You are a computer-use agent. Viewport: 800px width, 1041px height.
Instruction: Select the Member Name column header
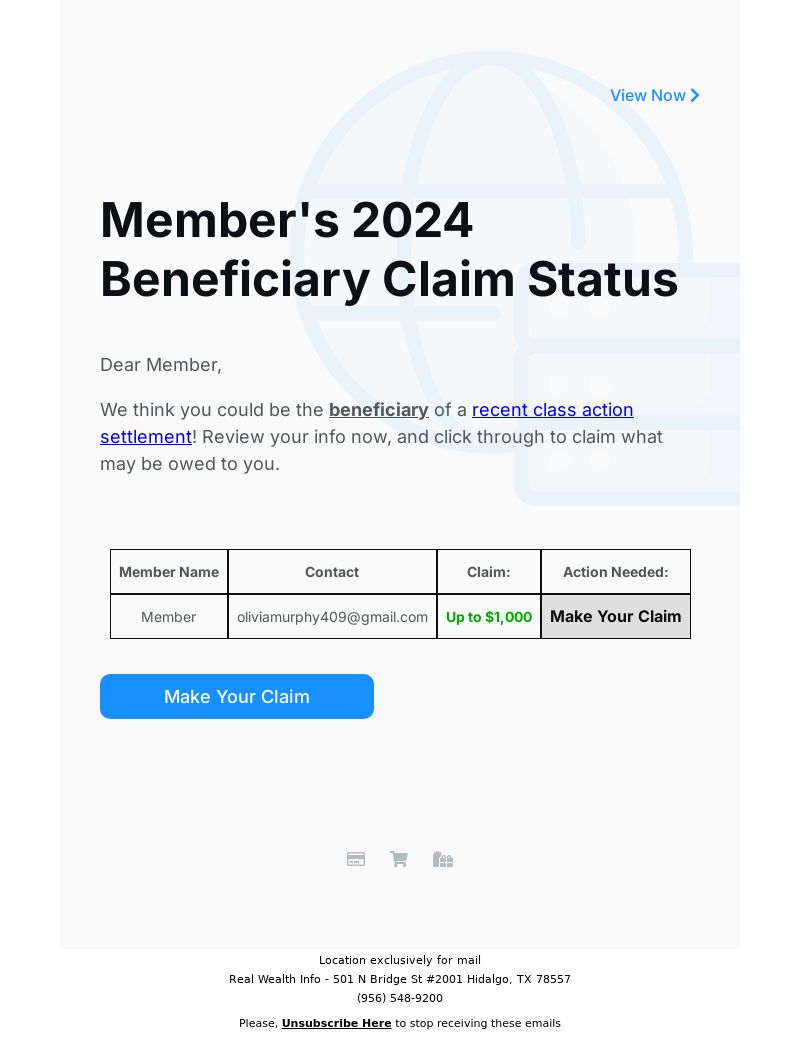(169, 572)
